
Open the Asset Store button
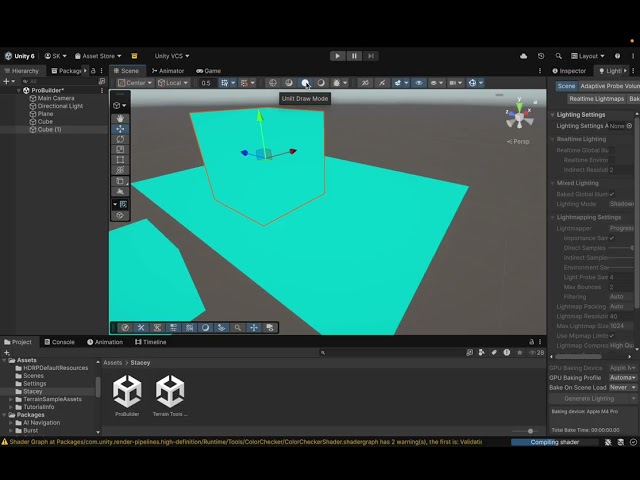point(98,56)
